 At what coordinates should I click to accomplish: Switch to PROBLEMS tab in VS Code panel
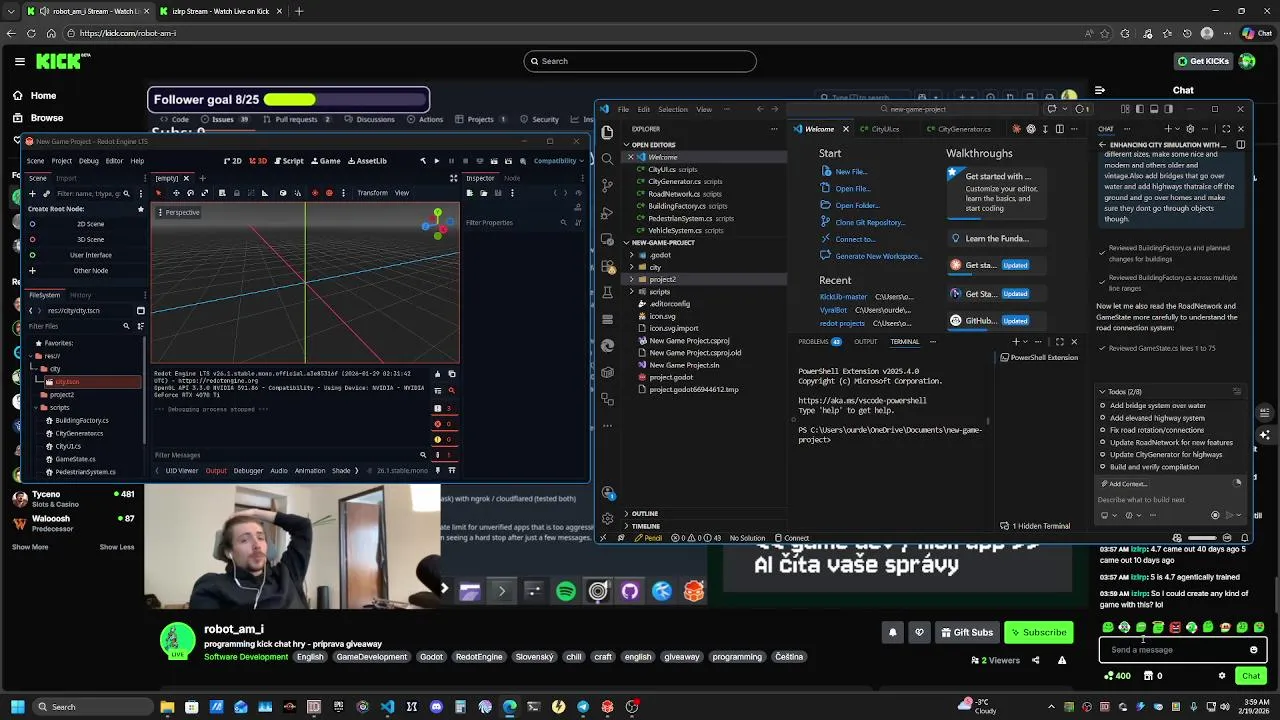[814, 342]
